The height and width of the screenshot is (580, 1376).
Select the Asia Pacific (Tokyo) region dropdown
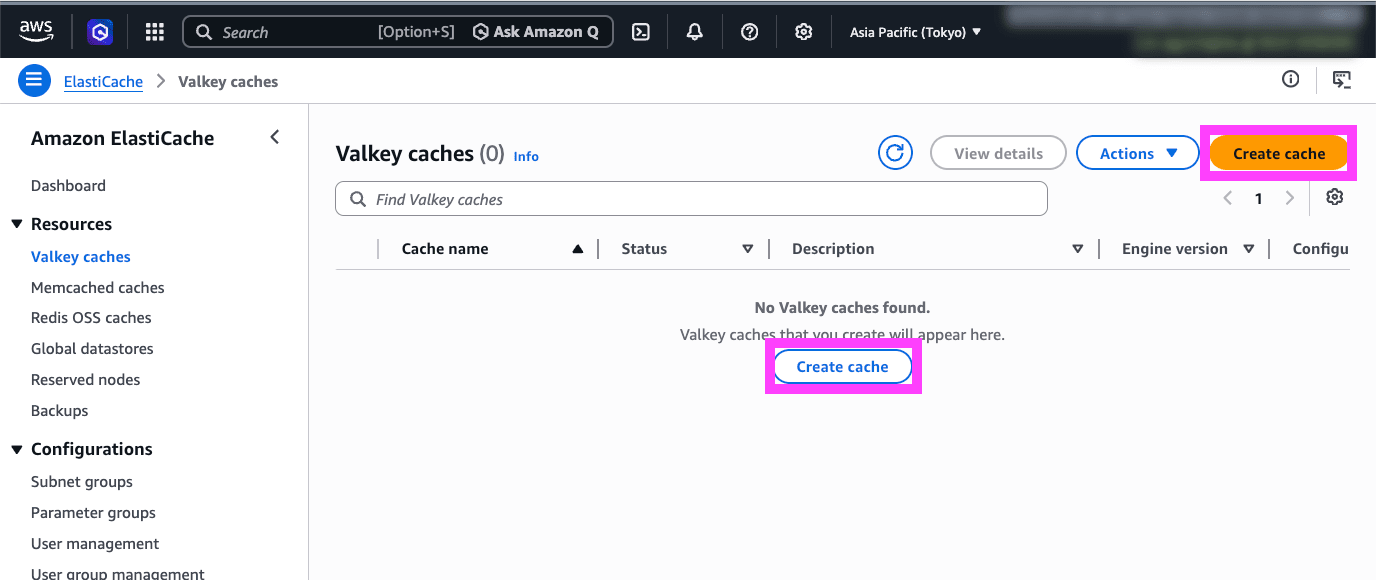tap(915, 32)
